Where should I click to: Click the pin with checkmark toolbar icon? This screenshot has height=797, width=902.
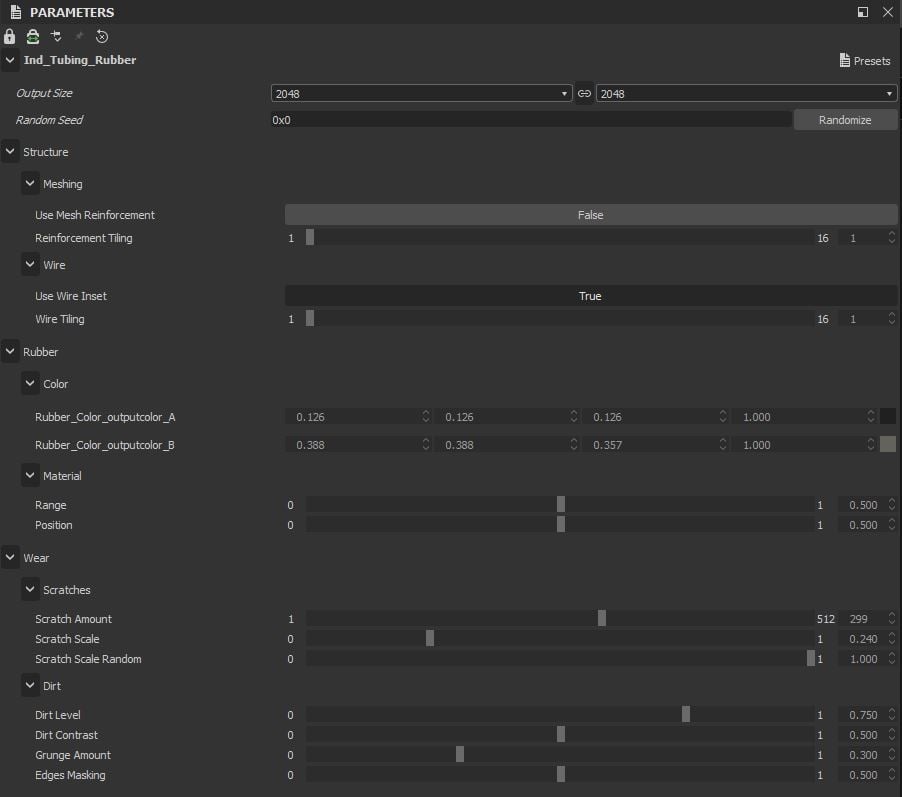tap(56, 37)
